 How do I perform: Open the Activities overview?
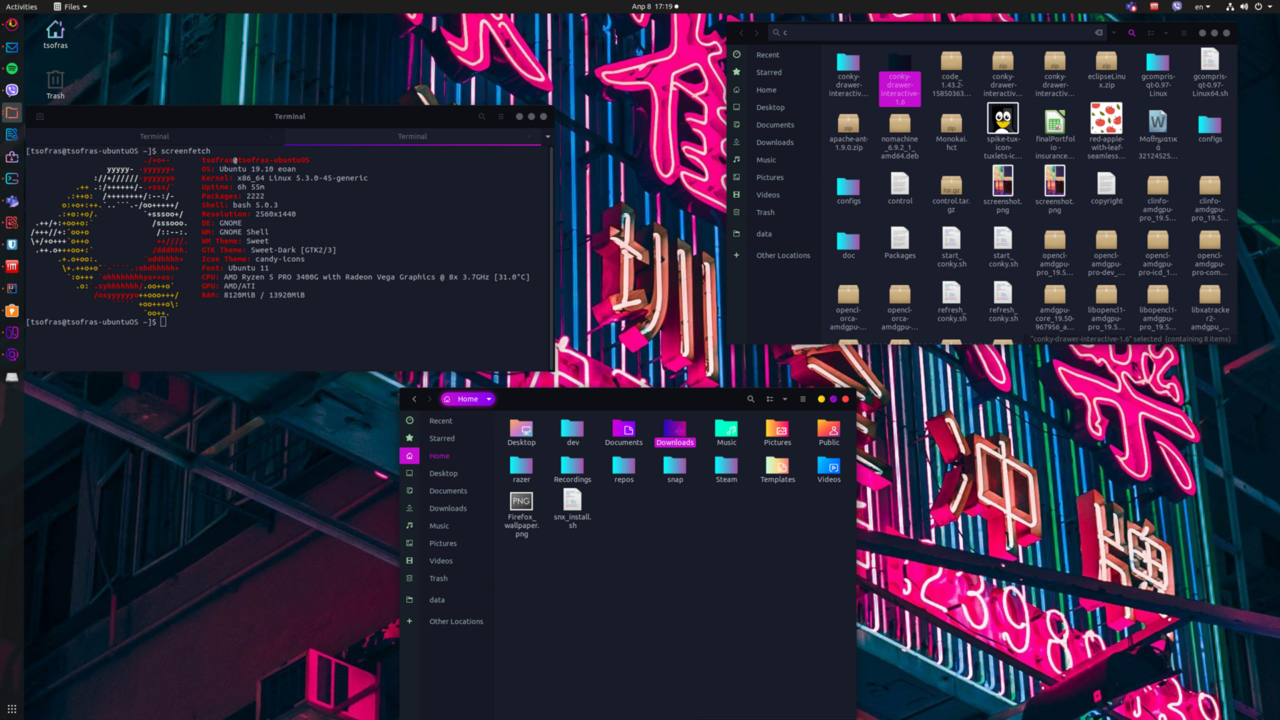(x=22, y=6)
